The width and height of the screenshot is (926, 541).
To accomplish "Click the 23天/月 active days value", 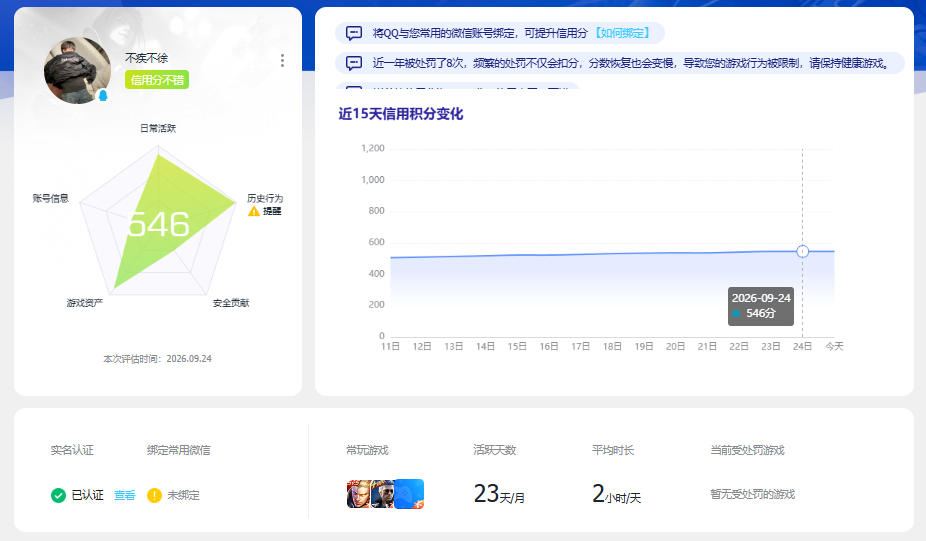I will pos(499,494).
